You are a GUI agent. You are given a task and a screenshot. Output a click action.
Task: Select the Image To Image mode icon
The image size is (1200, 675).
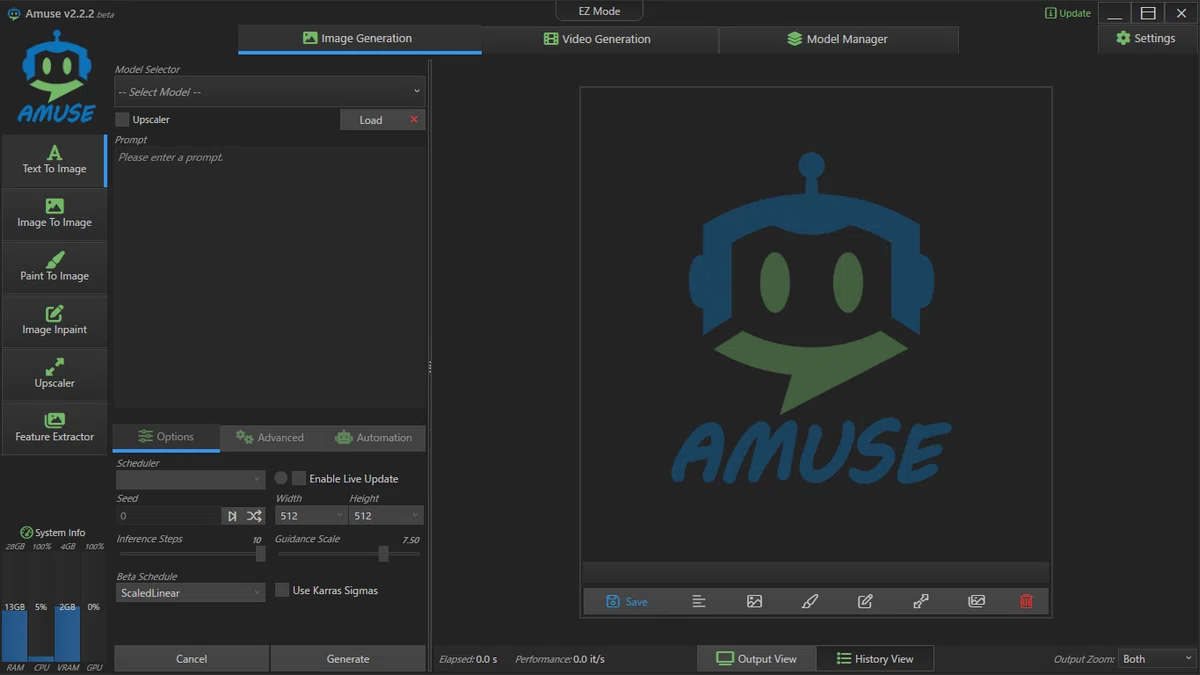pos(55,206)
